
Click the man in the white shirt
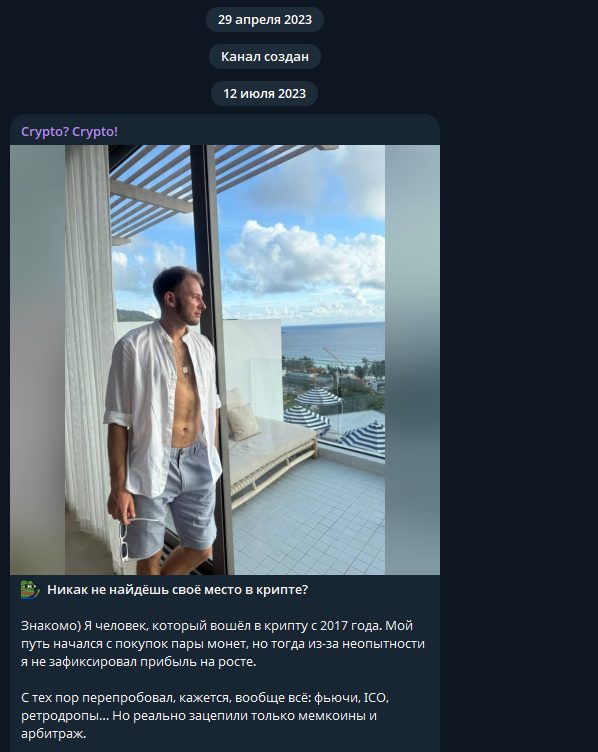pos(163,417)
